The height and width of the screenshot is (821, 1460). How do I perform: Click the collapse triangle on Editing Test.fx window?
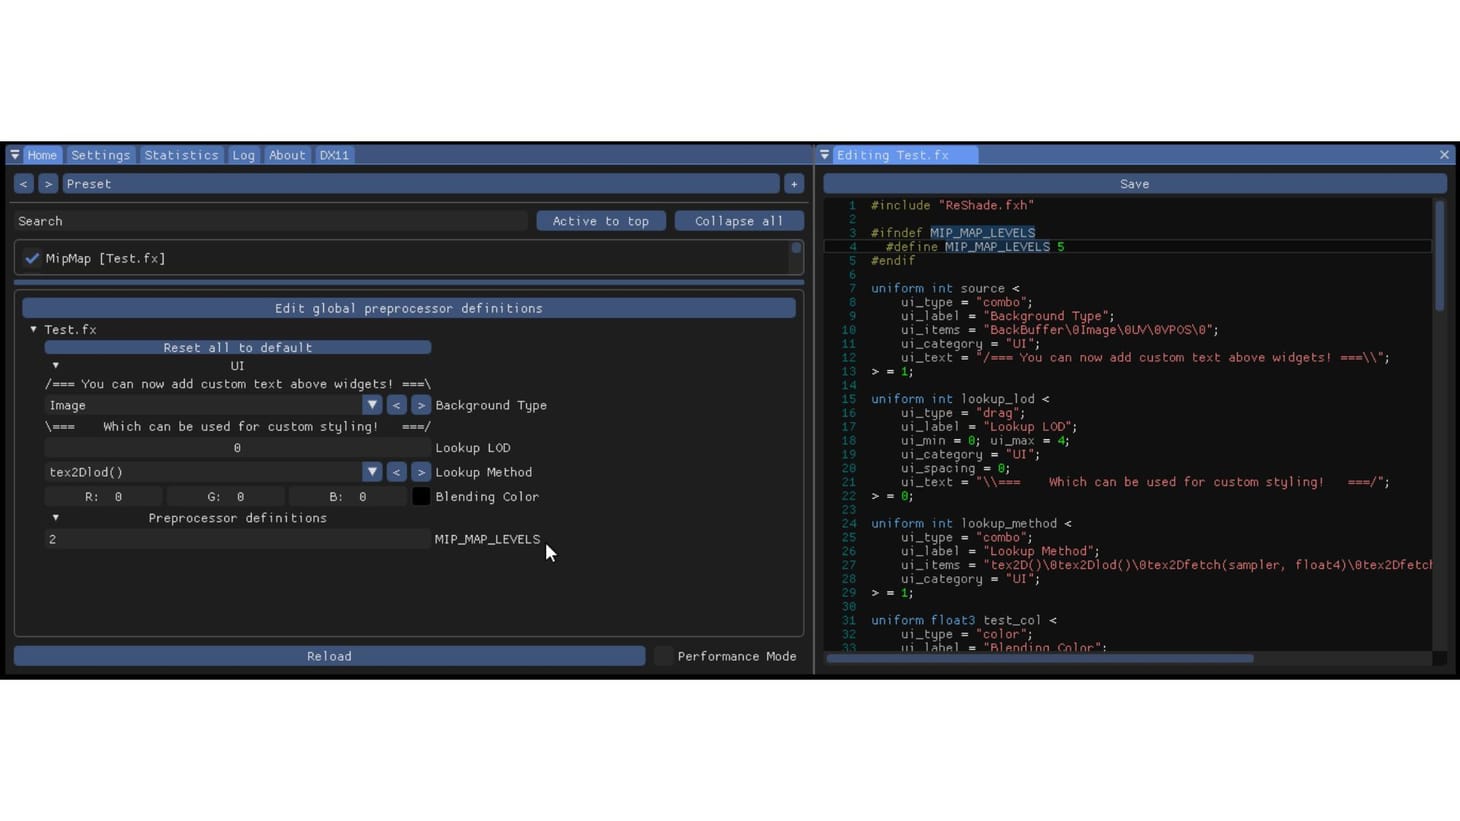(x=824, y=154)
